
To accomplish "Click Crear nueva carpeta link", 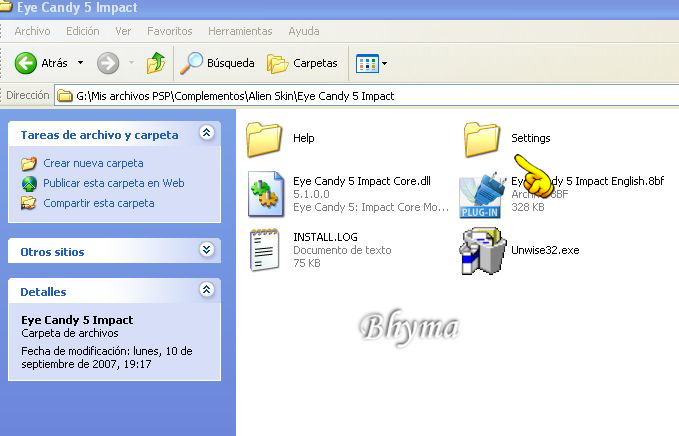I will pos(93,163).
